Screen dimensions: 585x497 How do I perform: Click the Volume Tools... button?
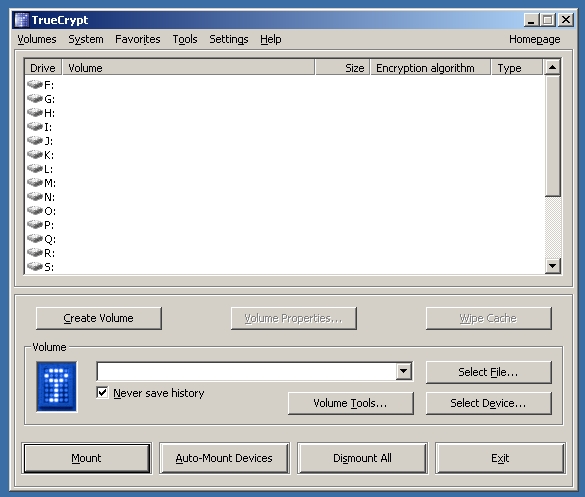pyautogui.click(x=351, y=403)
